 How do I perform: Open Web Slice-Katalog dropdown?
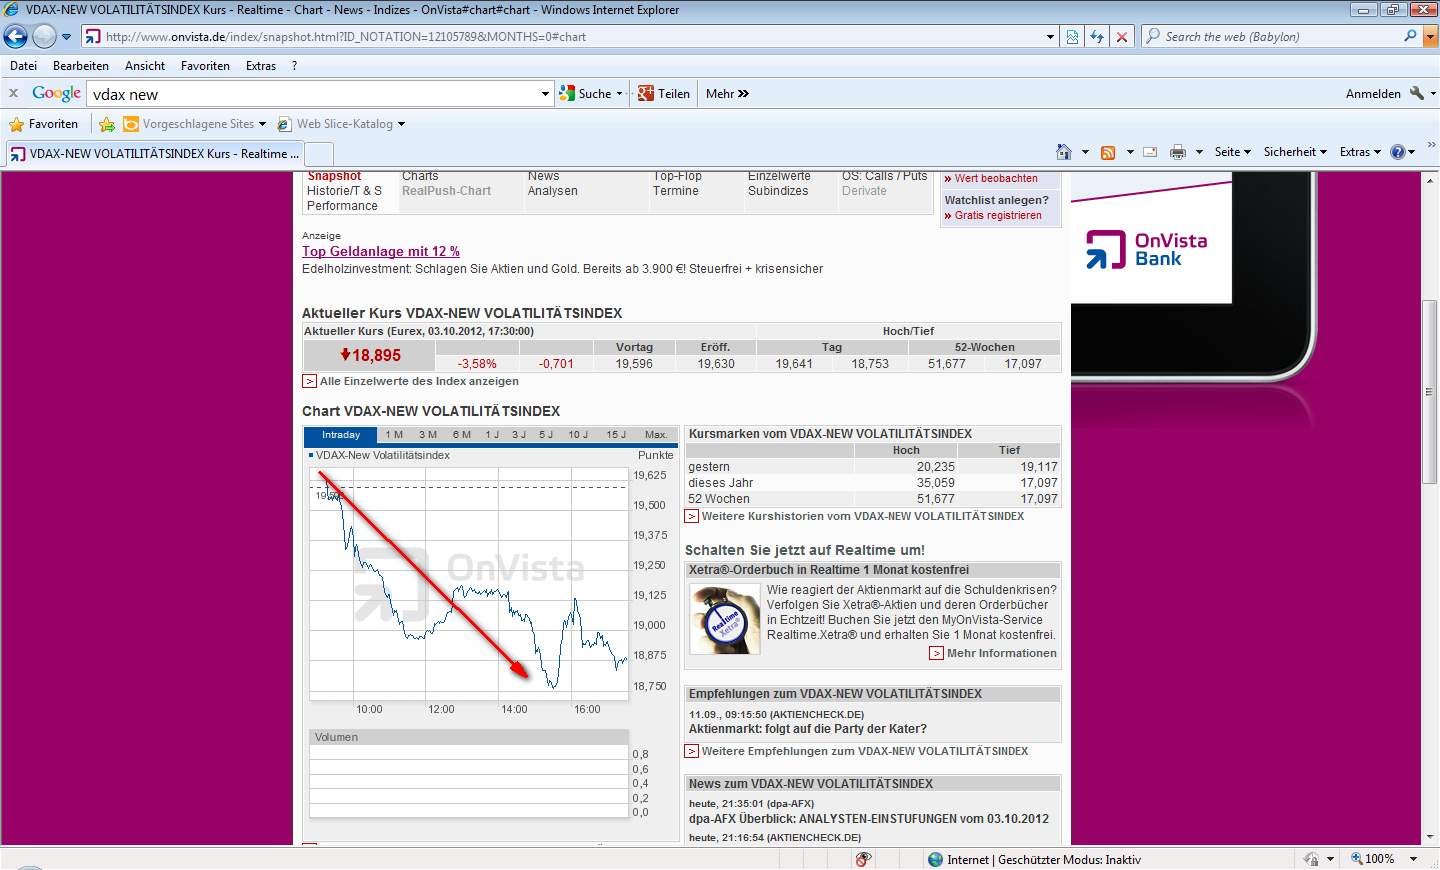(341, 124)
